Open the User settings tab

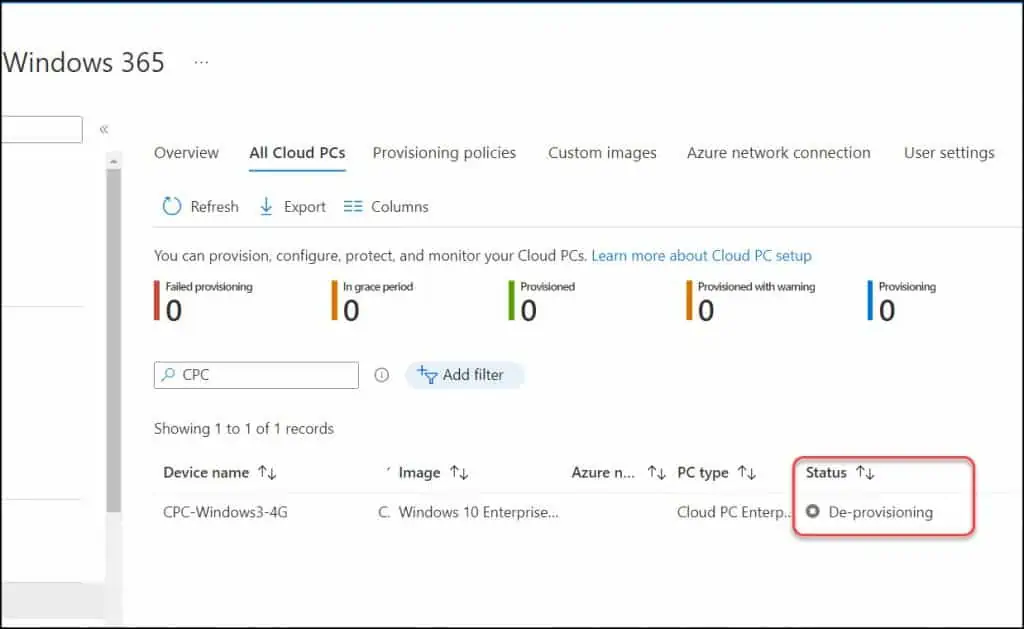point(949,153)
